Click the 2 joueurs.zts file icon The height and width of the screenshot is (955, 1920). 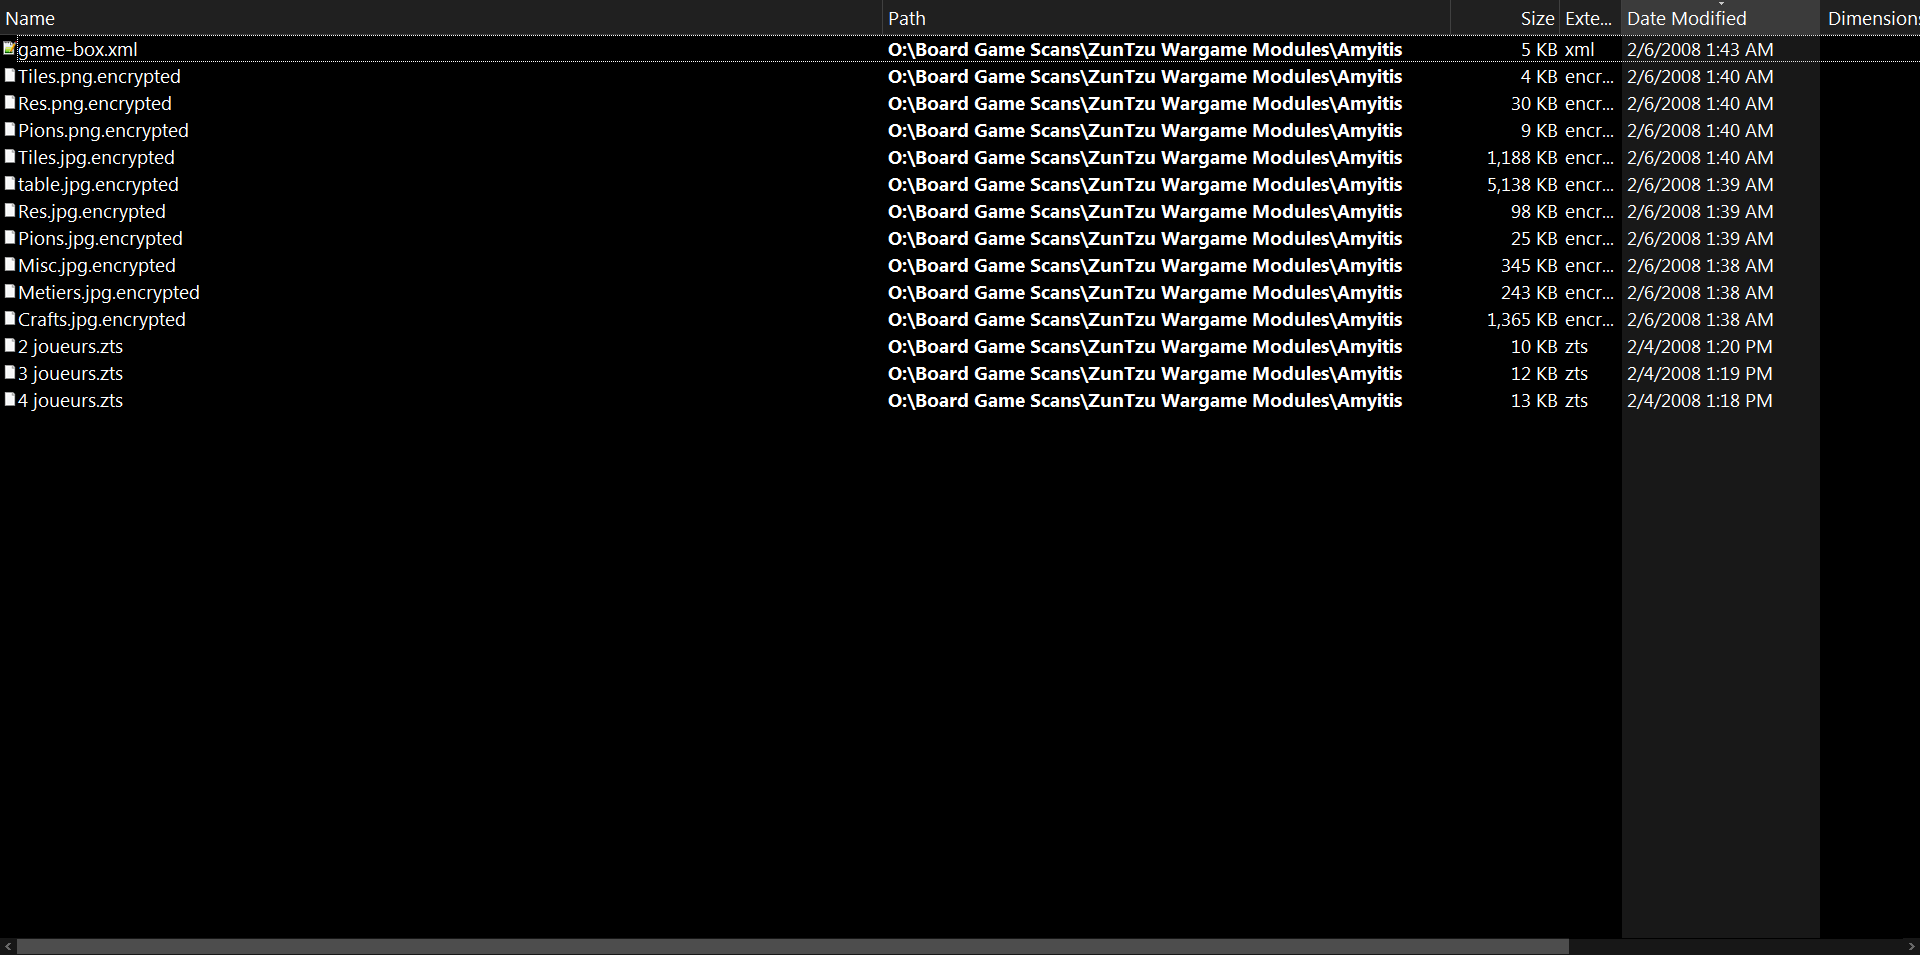point(9,345)
